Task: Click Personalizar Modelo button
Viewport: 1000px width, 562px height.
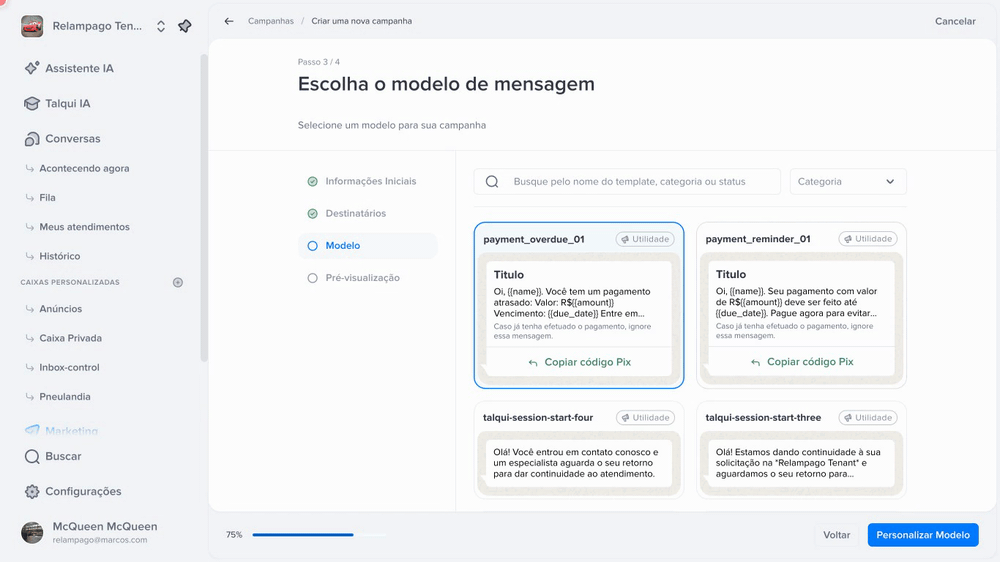Action: point(923,535)
